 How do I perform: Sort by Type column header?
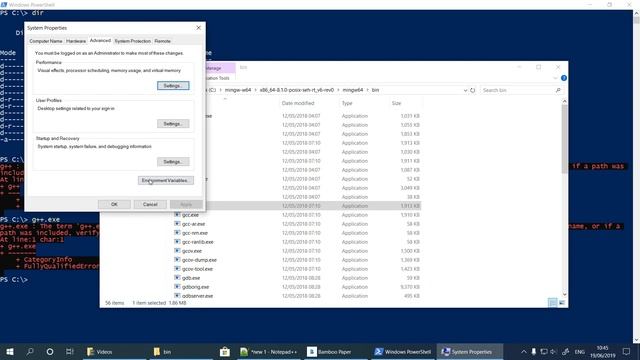coord(347,103)
